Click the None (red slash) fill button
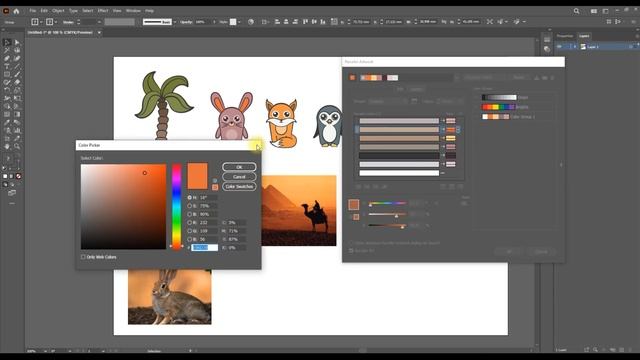The height and width of the screenshot is (360, 640). click(x=18, y=176)
